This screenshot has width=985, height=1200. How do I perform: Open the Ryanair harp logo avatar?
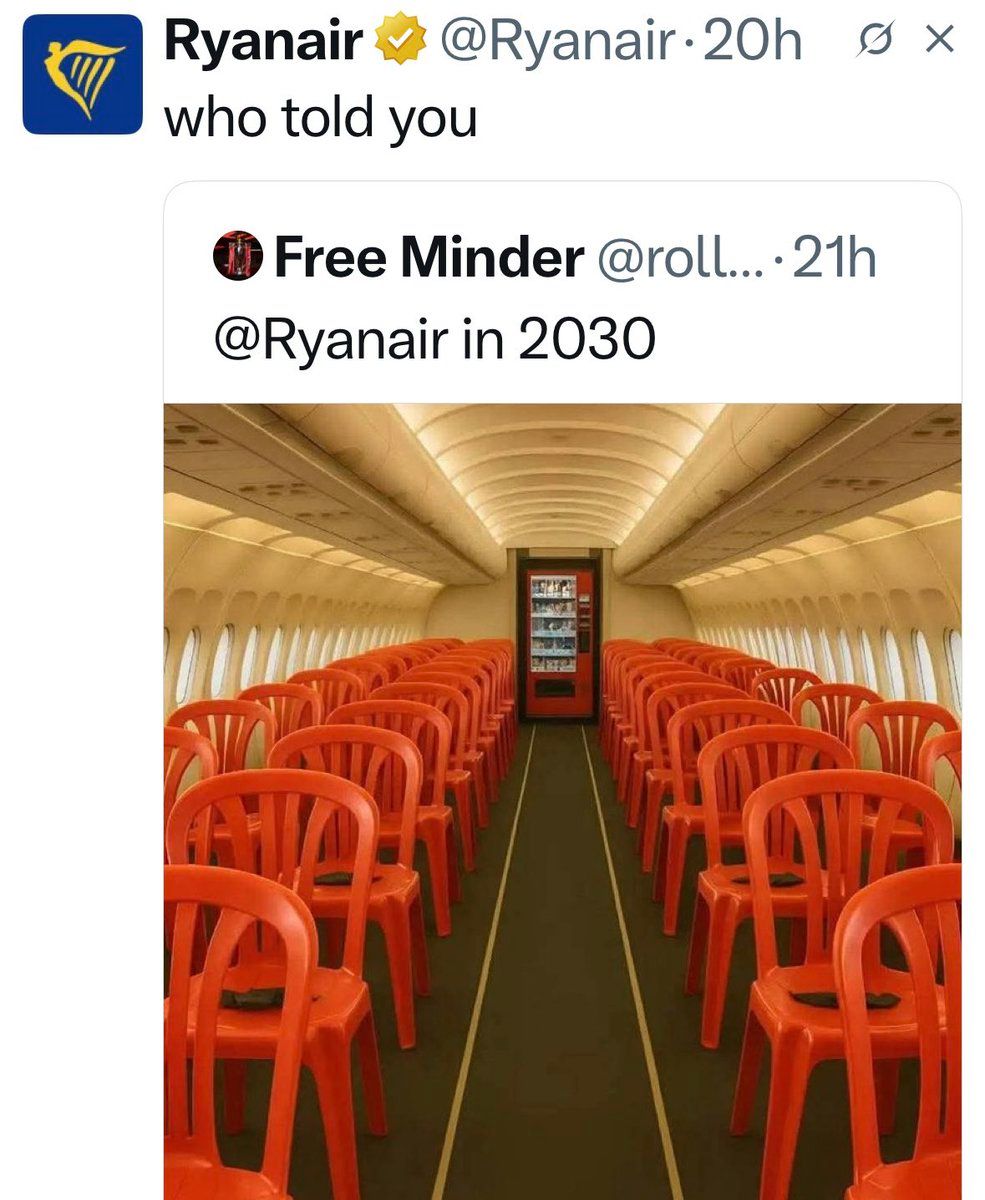coord(82,74)
